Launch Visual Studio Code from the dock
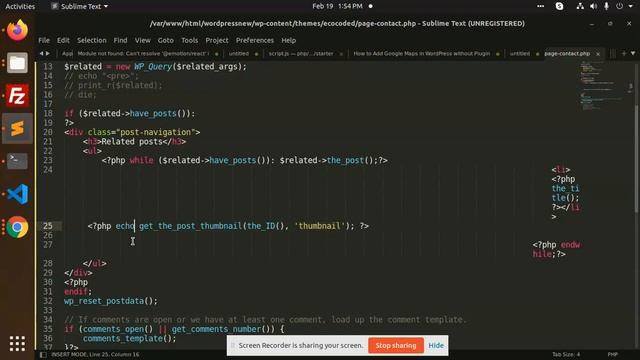640x360 pixels. point(17,194)
